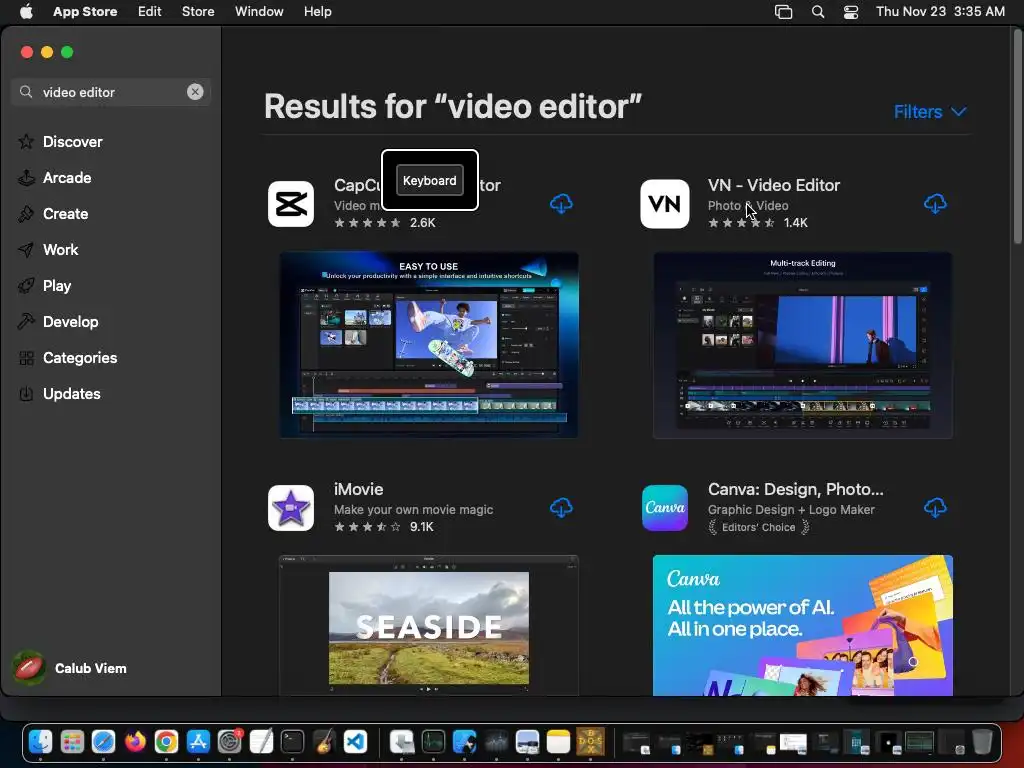This screenshot has width=1024, height=768.
Task: Open the VN Multi-track Editing screenshot
Action: point(803,345)
